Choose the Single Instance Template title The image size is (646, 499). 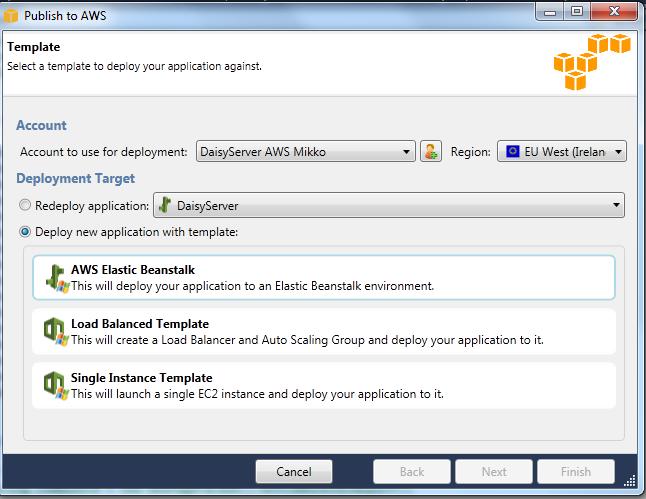pyautogui.click(x=141, y=377)
